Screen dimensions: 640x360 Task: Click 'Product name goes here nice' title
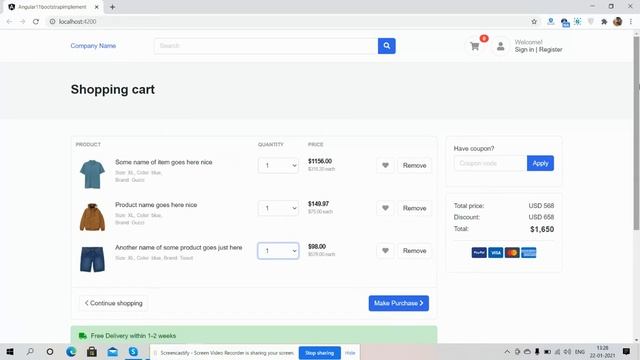(156, 205)
